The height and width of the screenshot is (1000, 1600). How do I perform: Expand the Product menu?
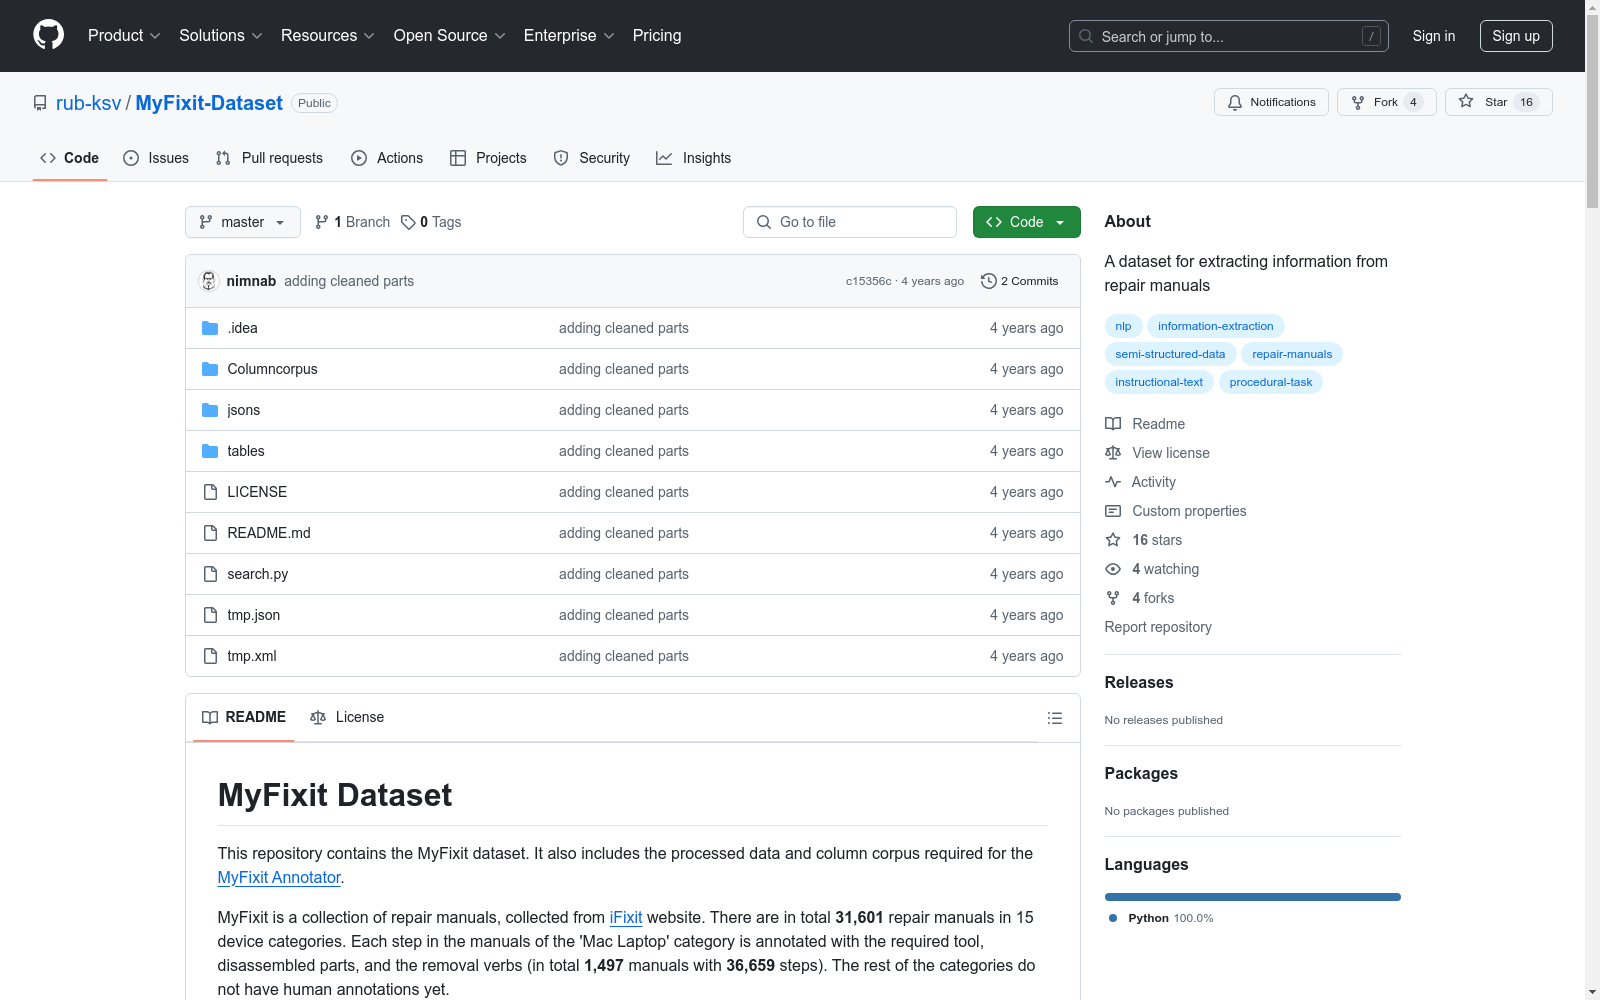[124, 35]
